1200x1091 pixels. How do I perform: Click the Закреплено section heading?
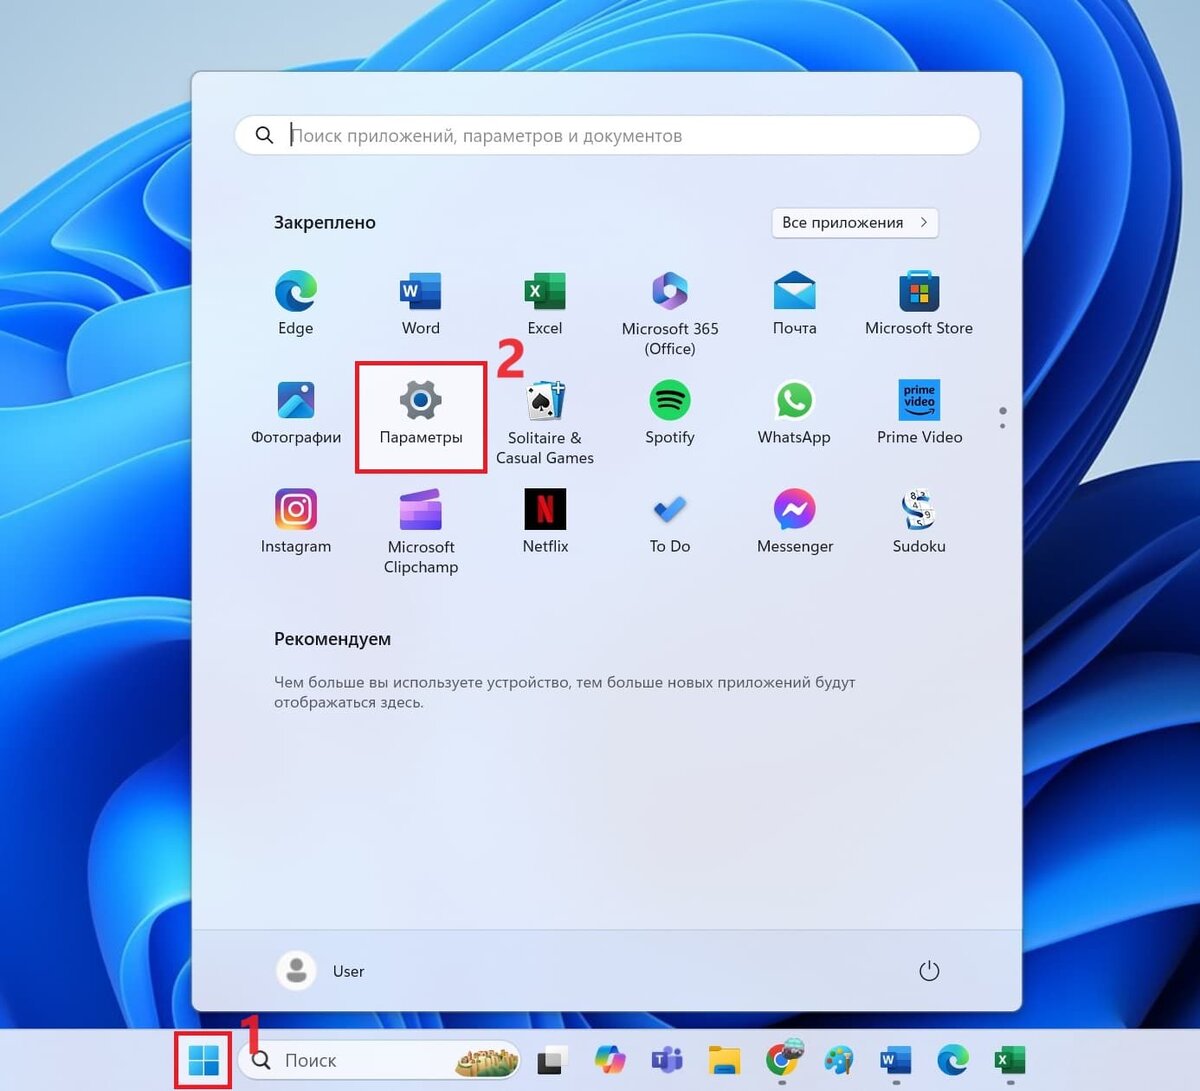[x=325, y=223]
